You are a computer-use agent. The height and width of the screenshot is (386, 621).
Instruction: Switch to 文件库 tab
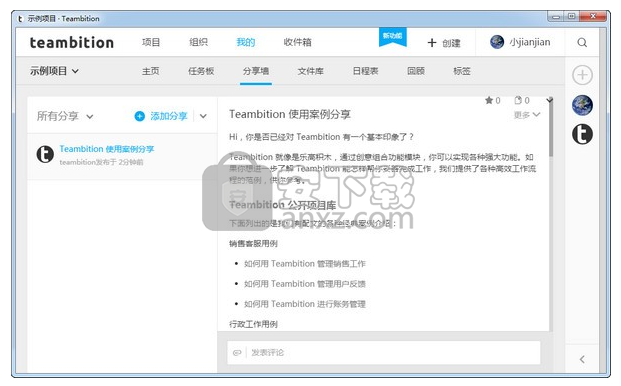(310, 71)
